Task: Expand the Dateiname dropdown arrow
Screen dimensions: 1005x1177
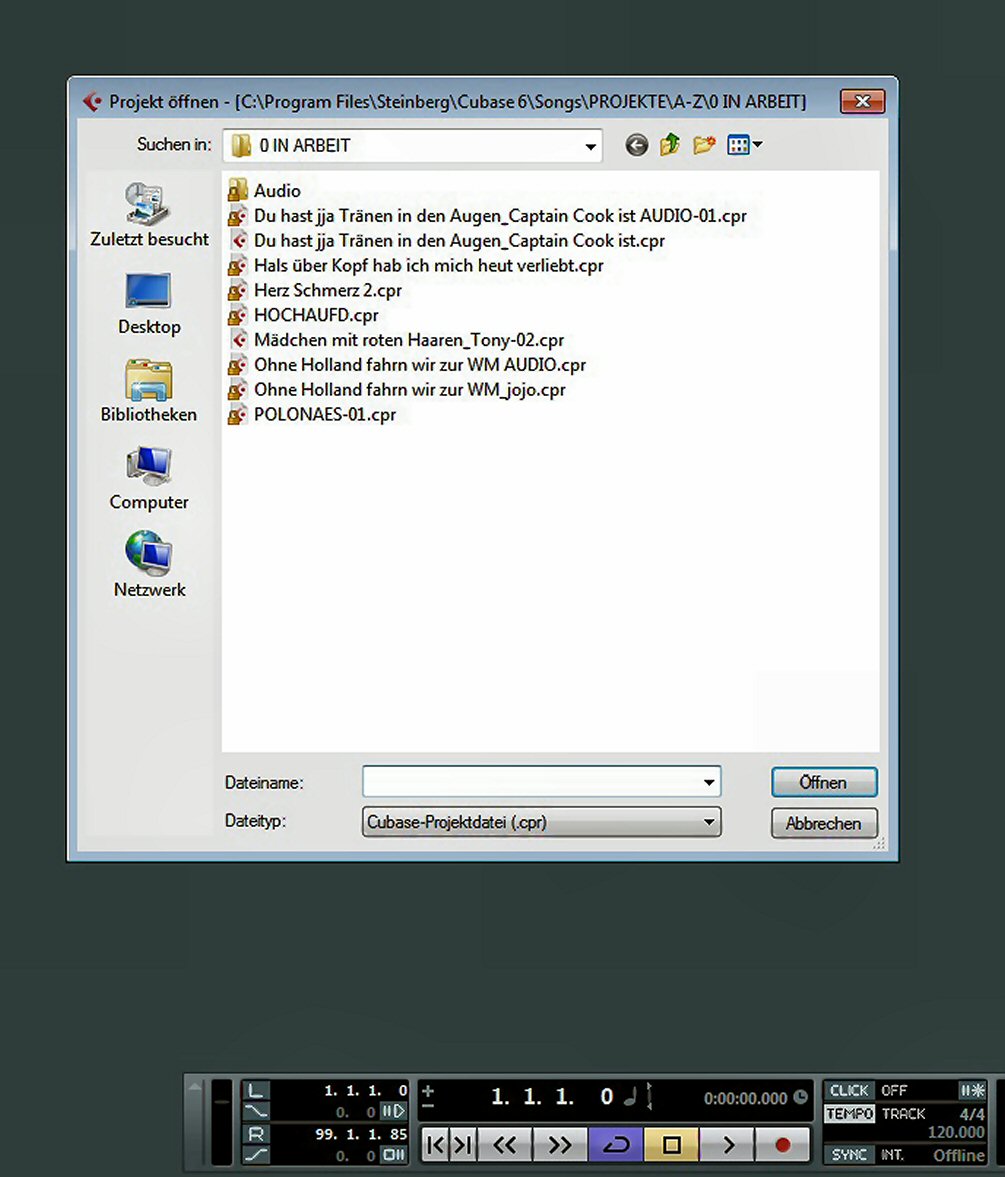Action: 709,782
